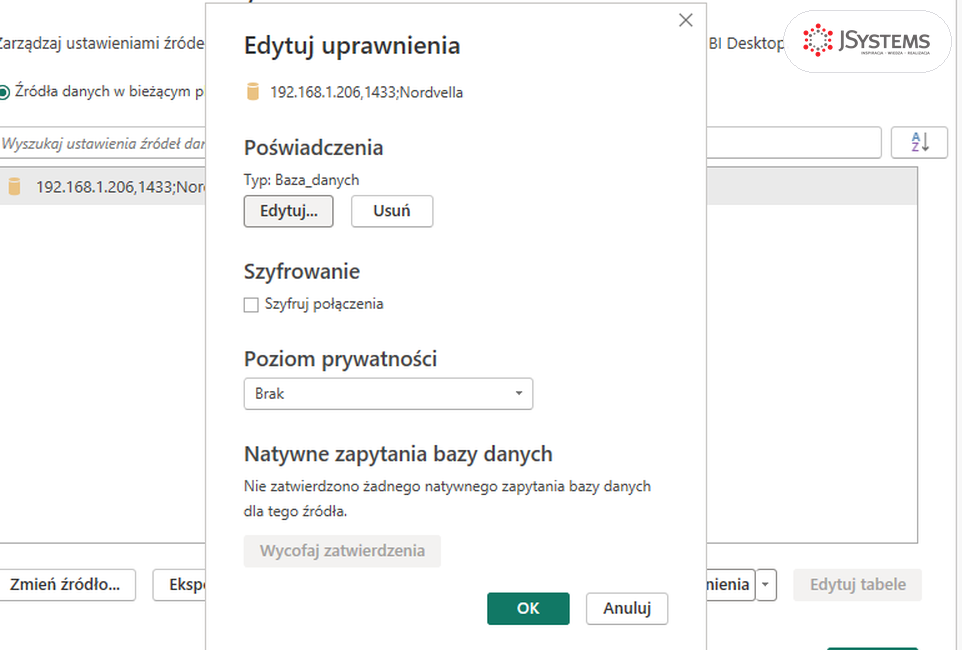Cancel with the Anuluj button
962x650 pixels.
click(x=627, y=608)
